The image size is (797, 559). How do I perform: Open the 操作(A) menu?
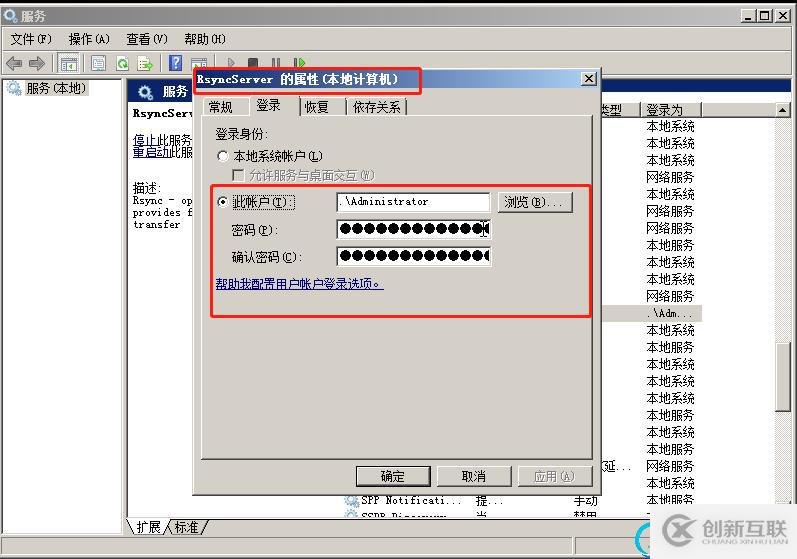pos(89,39)
